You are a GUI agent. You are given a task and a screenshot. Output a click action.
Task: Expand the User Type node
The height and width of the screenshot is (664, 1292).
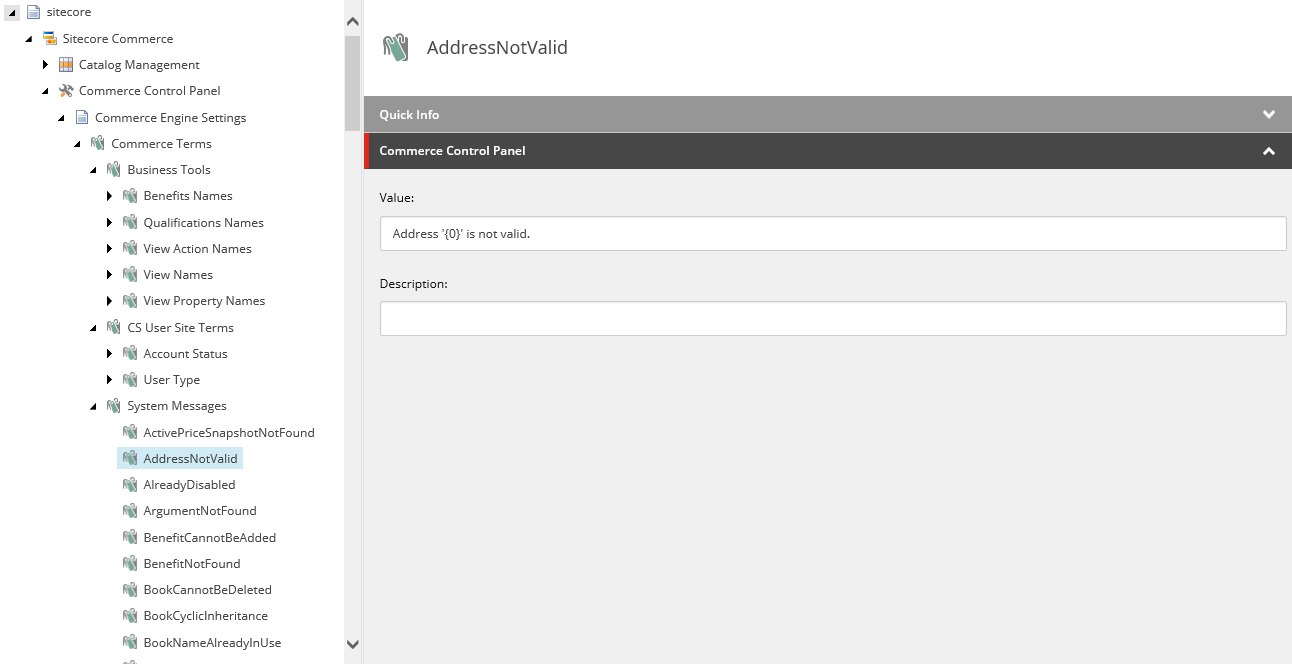coord(109,379)
